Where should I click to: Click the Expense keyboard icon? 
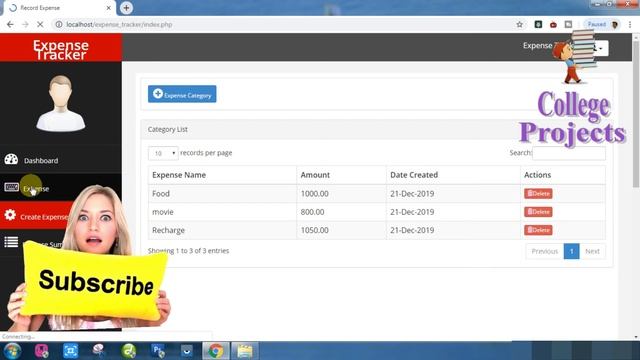click(11, 187)
